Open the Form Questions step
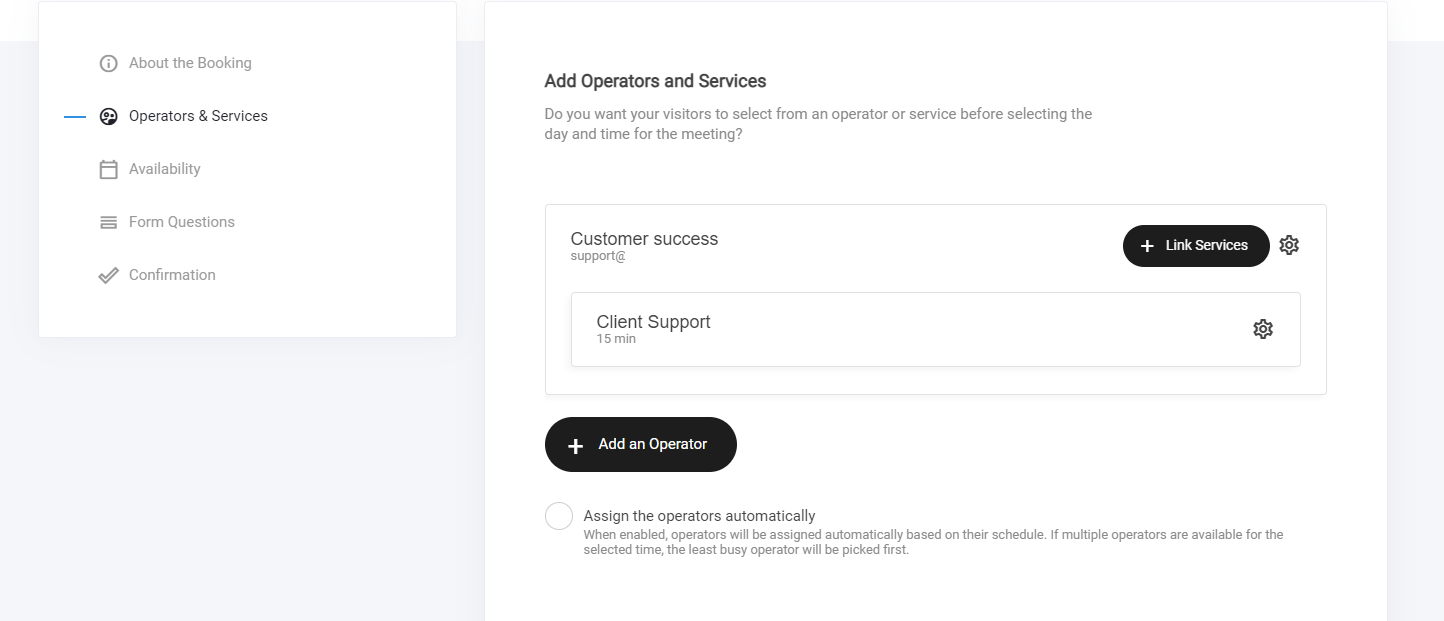The image size is (1444, 621). click(x=182, y=222)
